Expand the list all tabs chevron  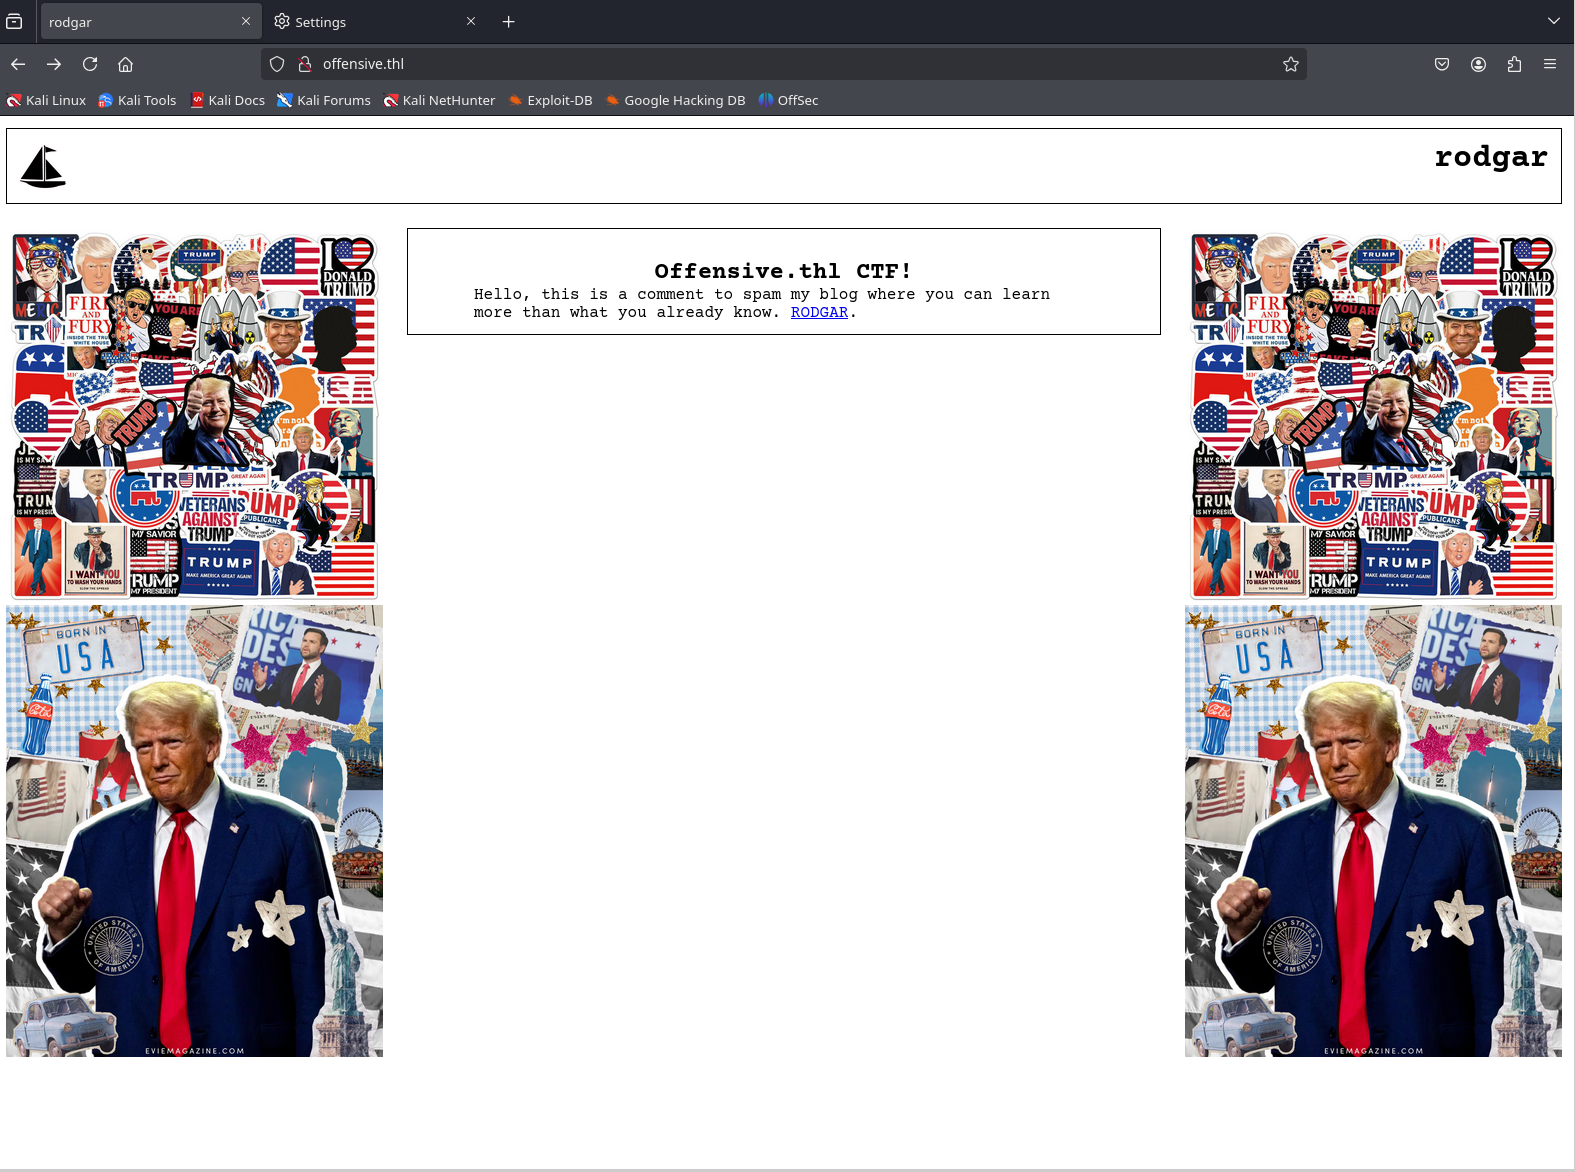click(x=1553, y=21)
